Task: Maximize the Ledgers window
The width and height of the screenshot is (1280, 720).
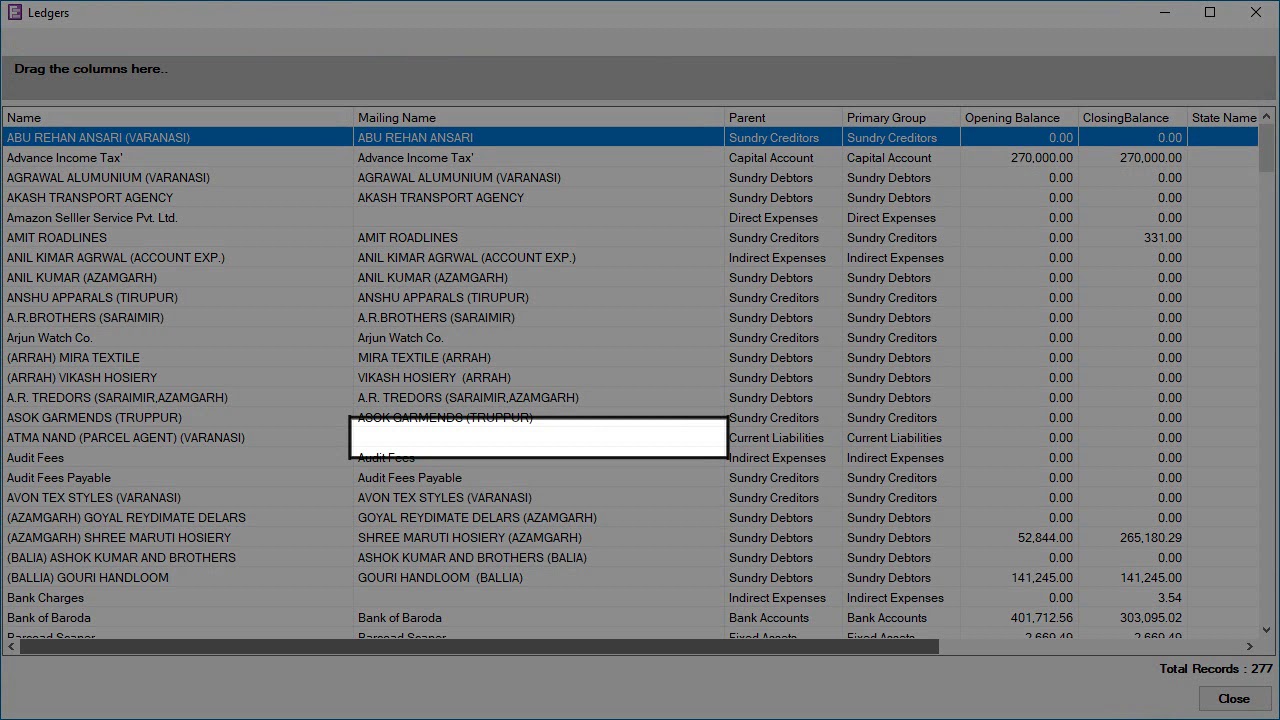Action: pyautogui.click(x=1210, y=12)
